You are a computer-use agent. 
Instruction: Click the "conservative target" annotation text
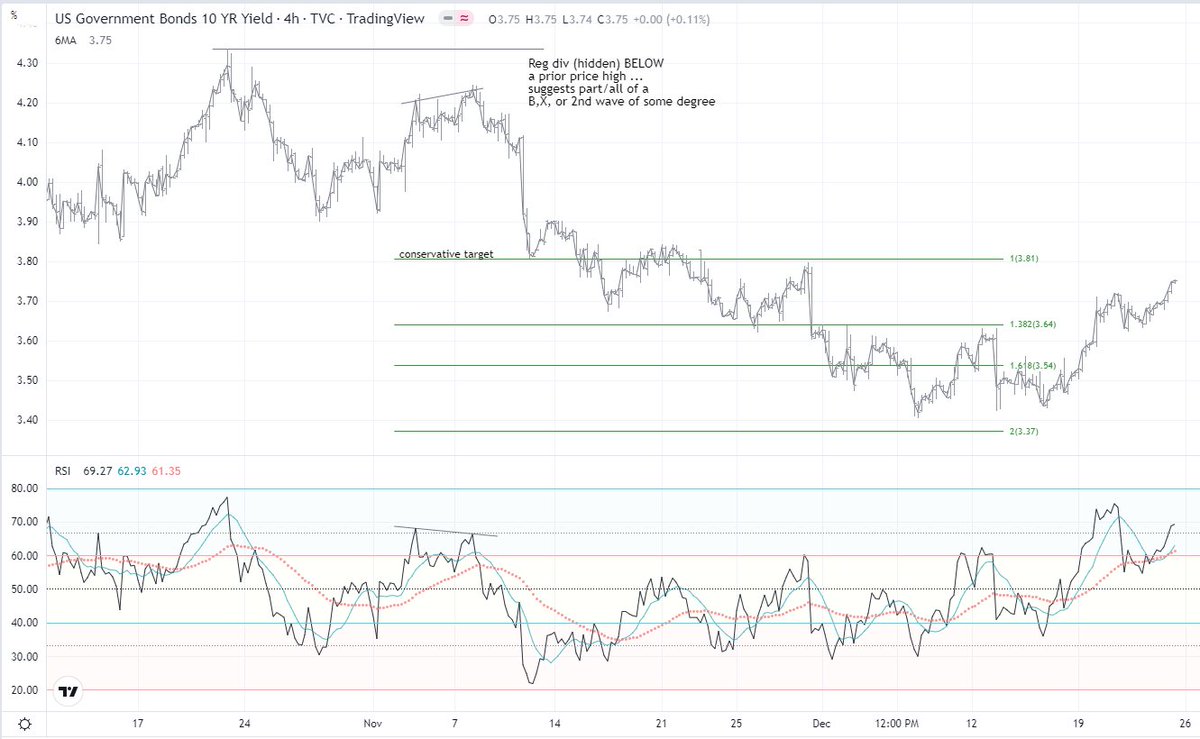click(x=446, y=254)
